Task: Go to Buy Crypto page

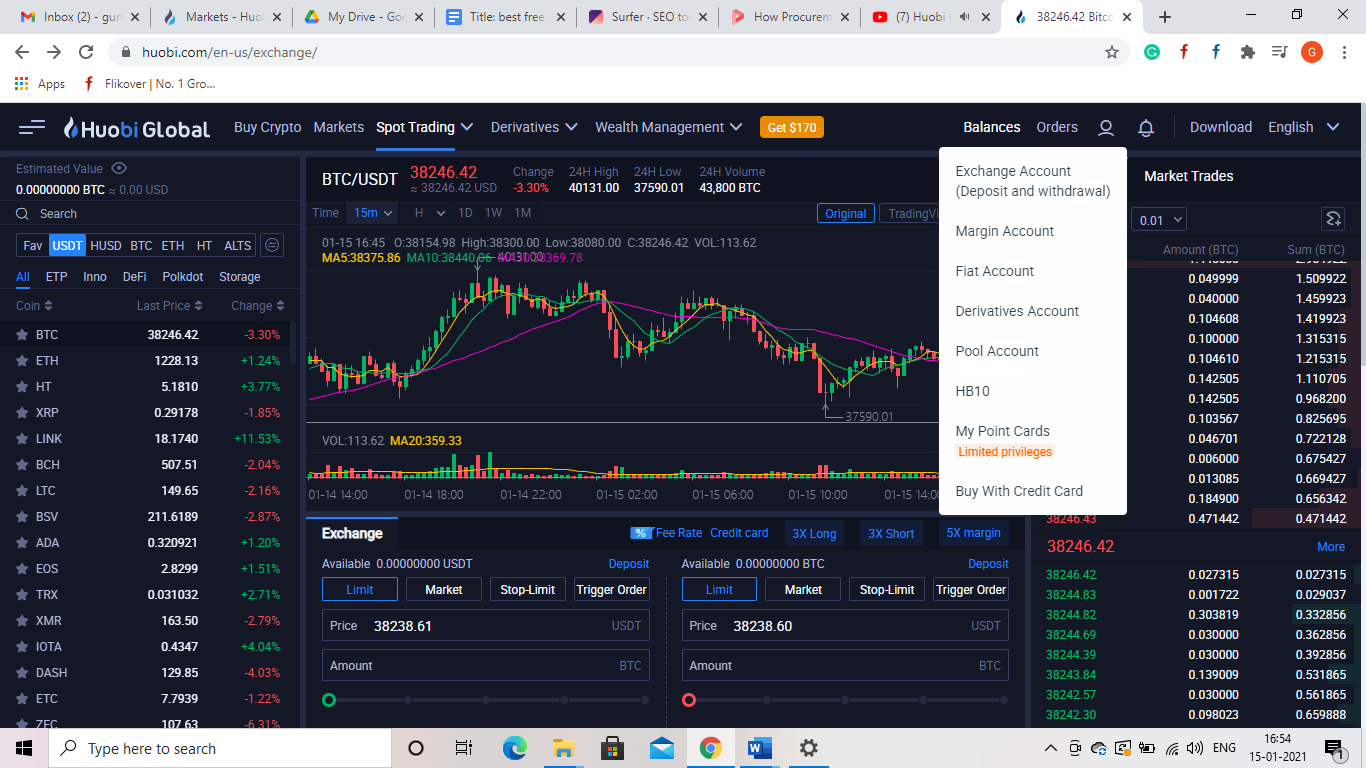Action: [267, 127]
